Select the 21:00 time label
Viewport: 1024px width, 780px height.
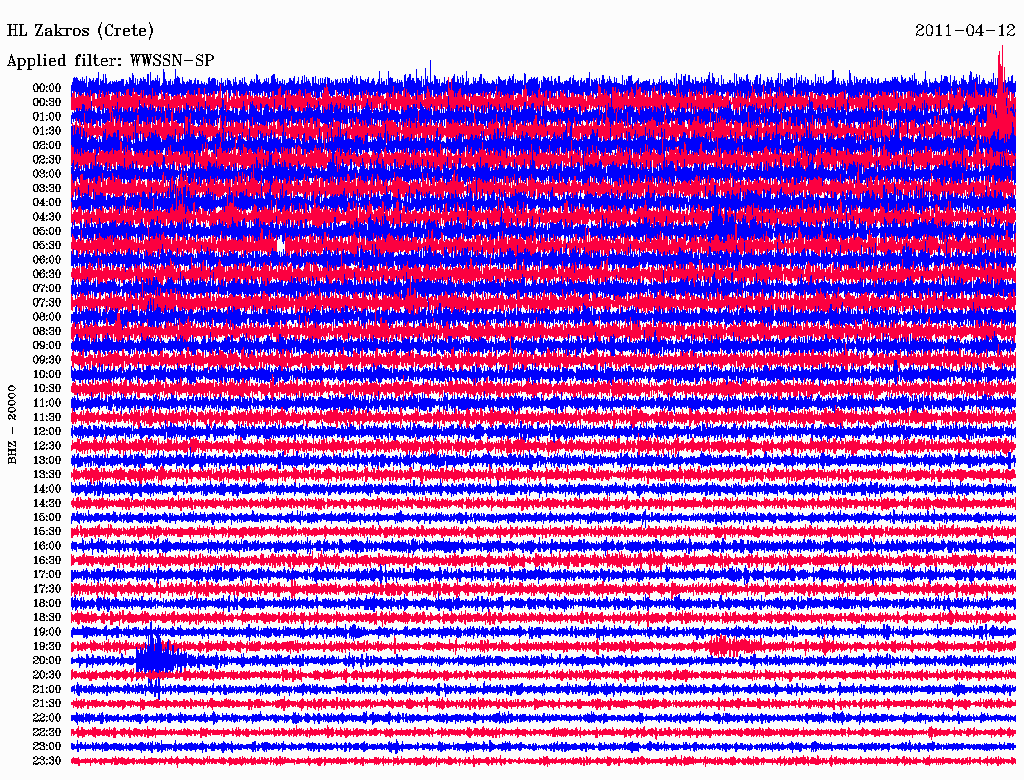pyautogui.click(x=47, y=689)
